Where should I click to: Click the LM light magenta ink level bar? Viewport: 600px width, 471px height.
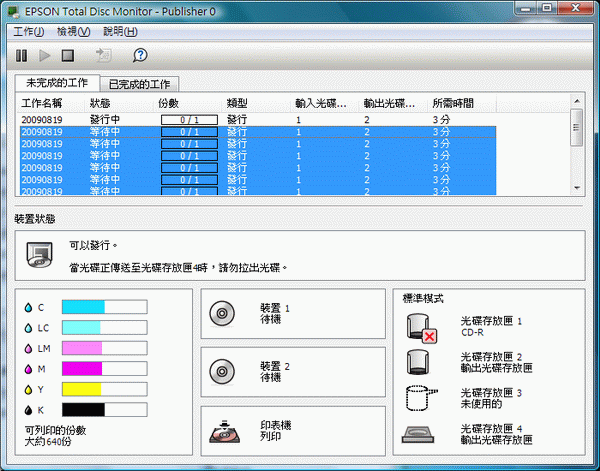click(104, 348)
